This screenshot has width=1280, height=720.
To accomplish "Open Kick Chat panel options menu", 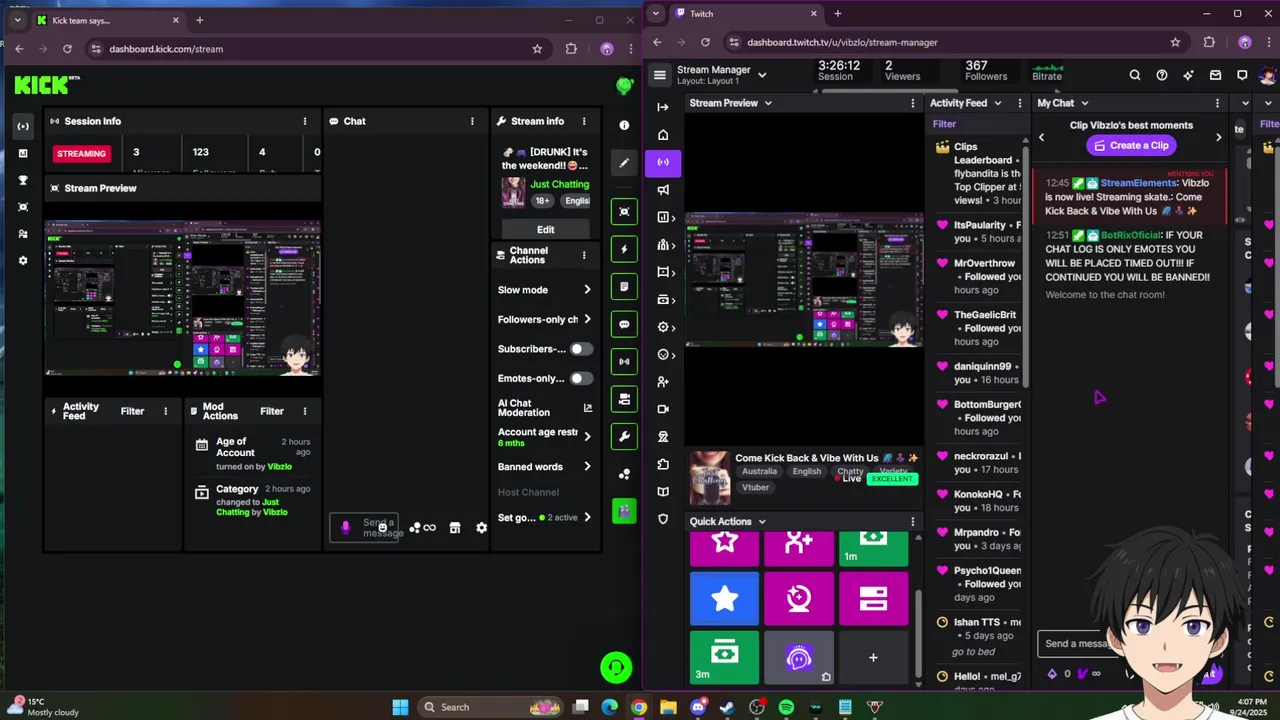I will pos(472,121).
